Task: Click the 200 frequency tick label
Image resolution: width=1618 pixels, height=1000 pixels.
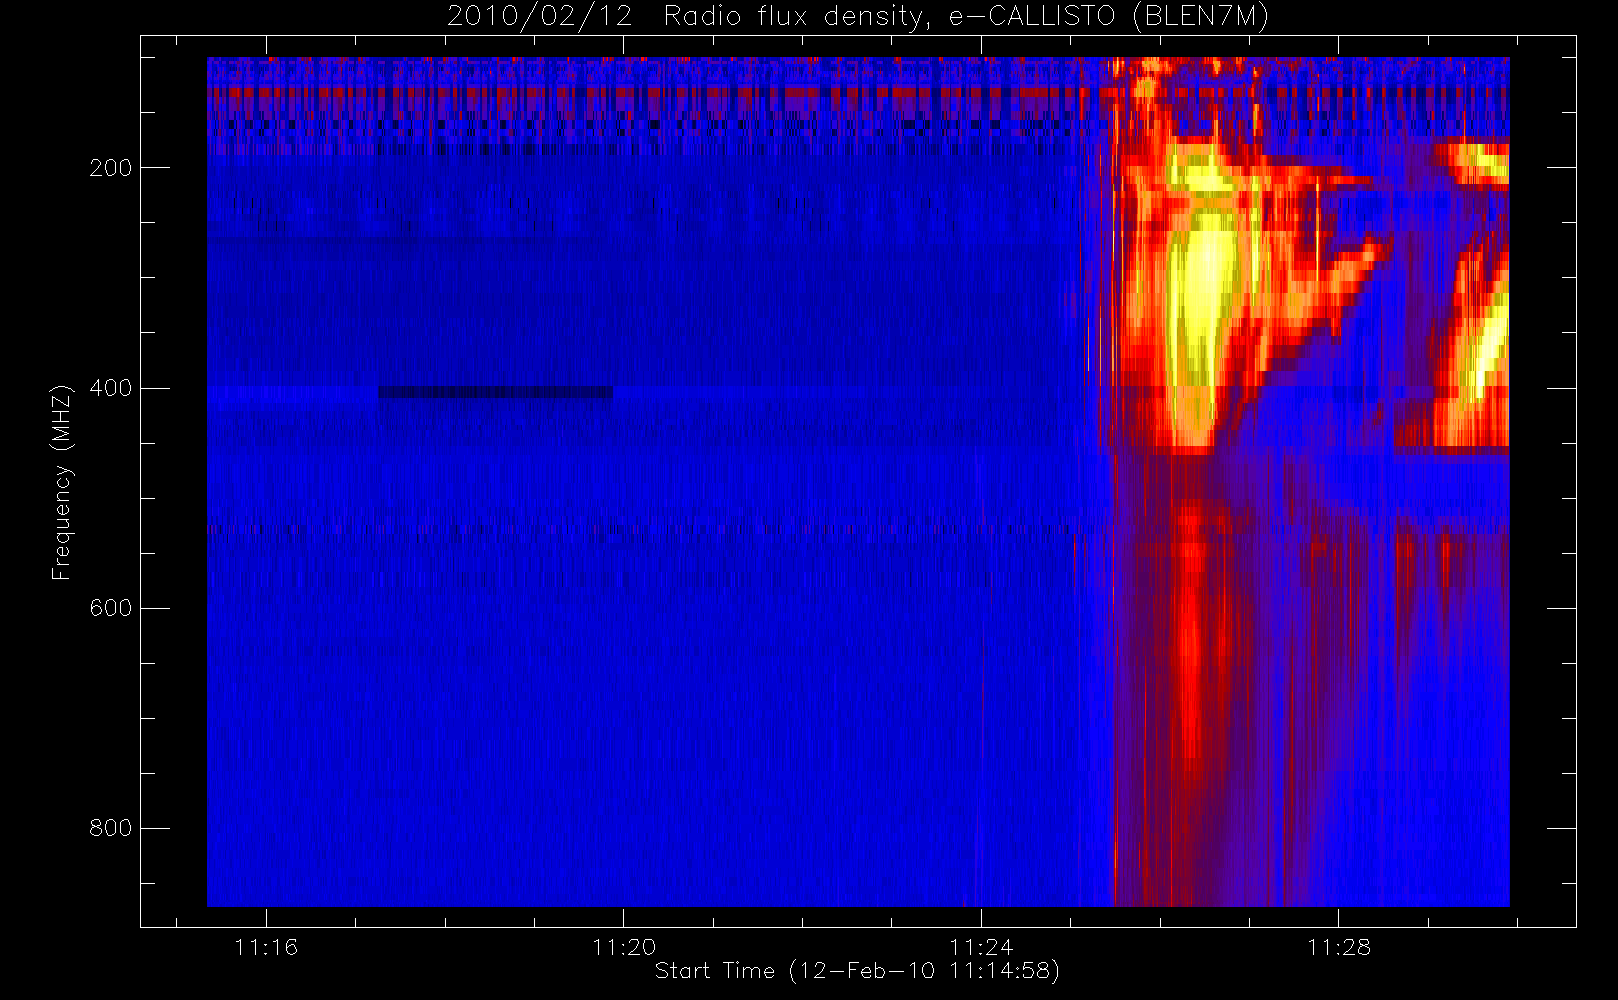Action: point(111,167)
